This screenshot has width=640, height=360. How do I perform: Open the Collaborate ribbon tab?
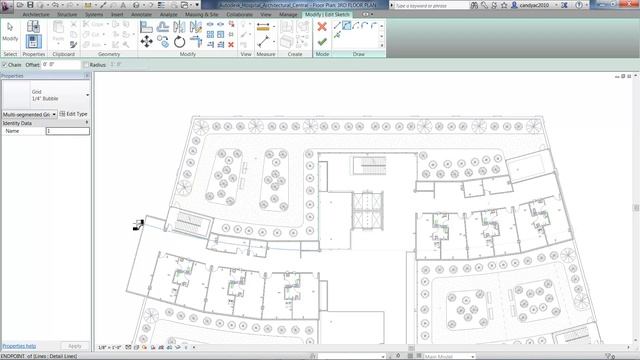[x=240, y=14]
